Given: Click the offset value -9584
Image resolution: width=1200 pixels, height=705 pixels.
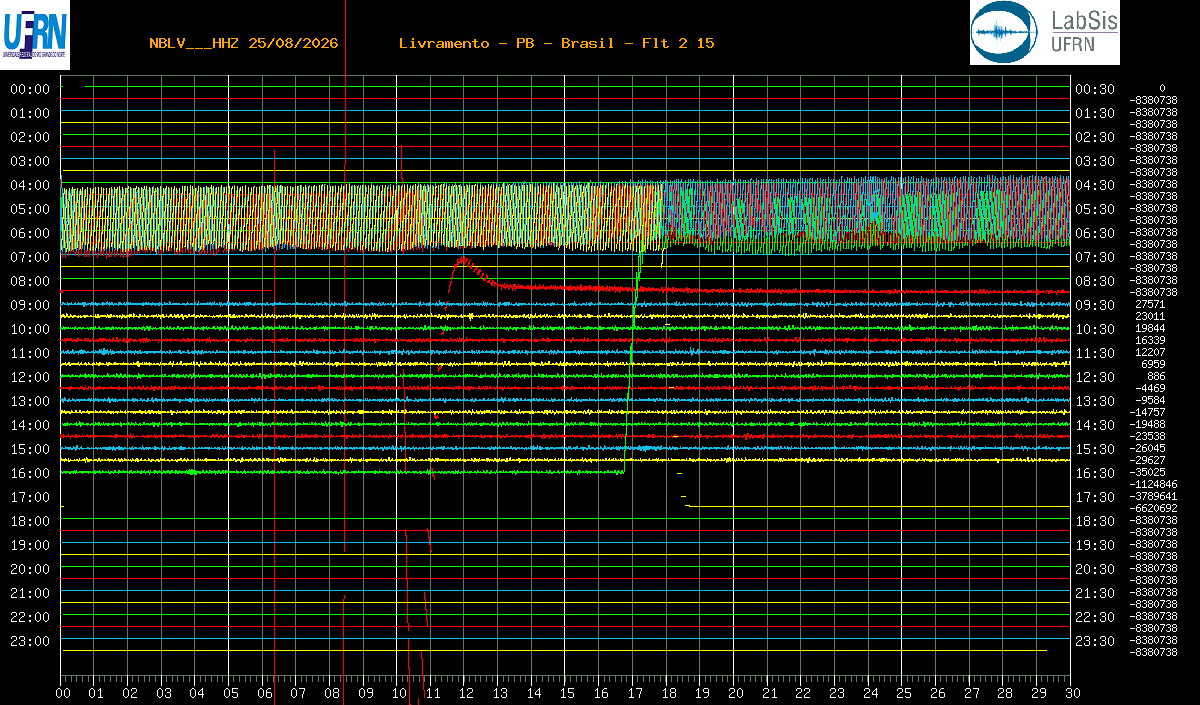Looking at the screenshot, I should [x=1151, y=400].
